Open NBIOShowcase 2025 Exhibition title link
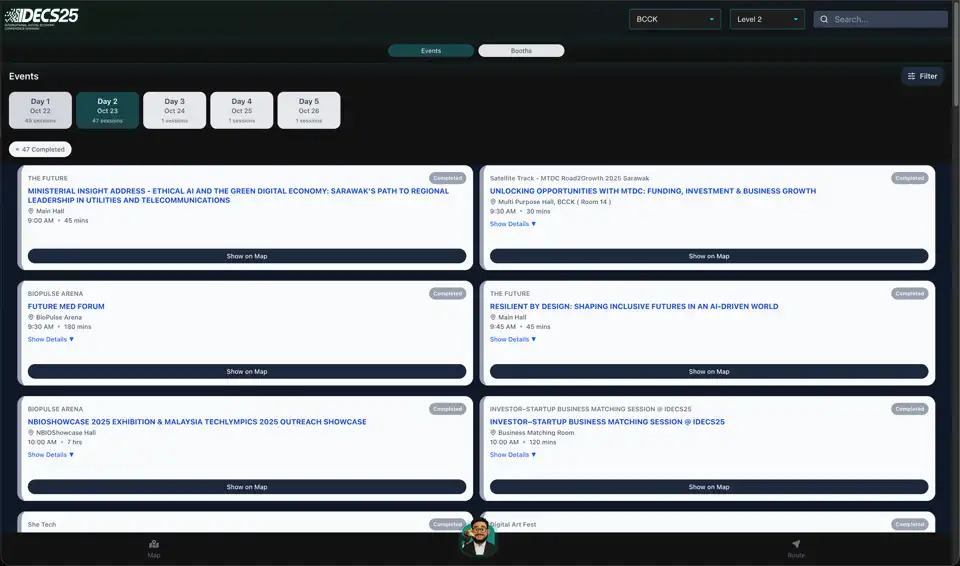960x566 pixels. 197,421
